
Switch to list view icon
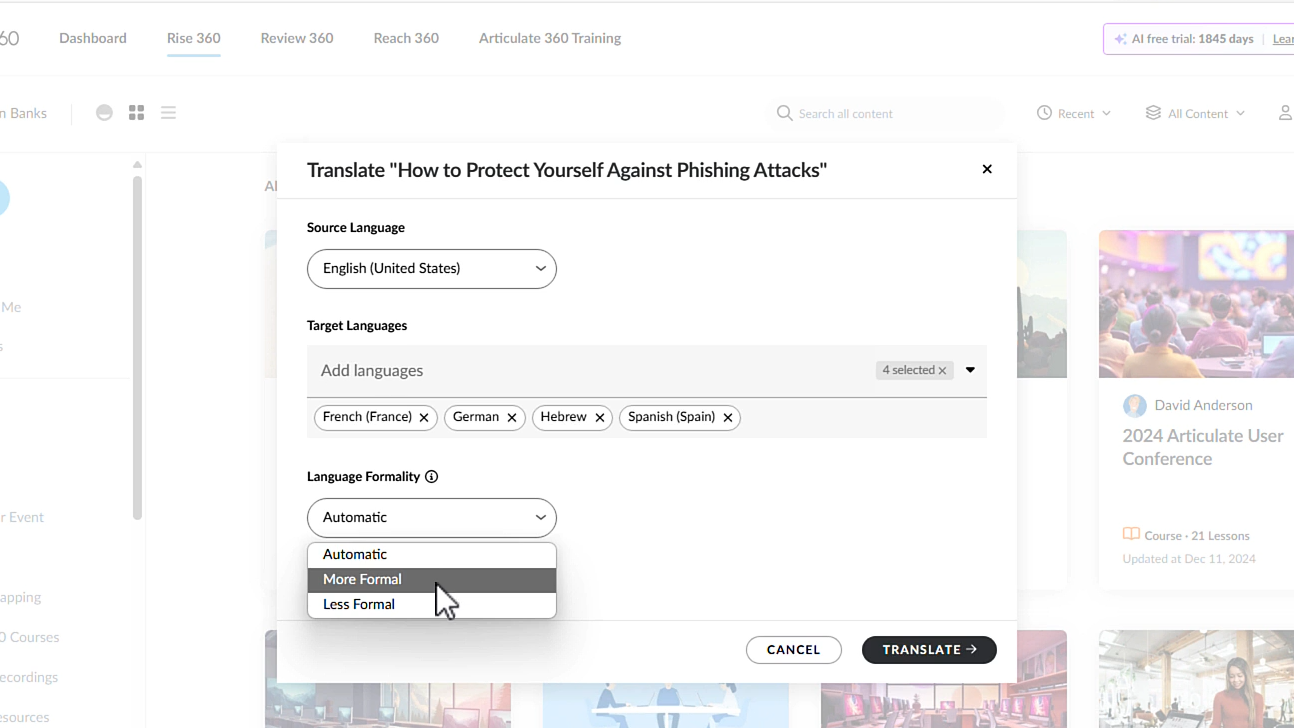coord(168,113)
